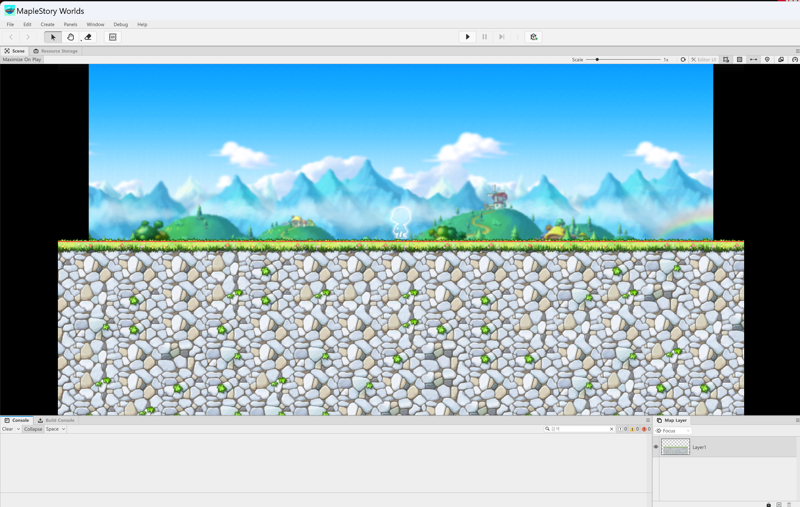Viewport: 800px width, 507px height.
Task: Toggle the layered image icon in scene toolbar
Action: tap(781, 60)
